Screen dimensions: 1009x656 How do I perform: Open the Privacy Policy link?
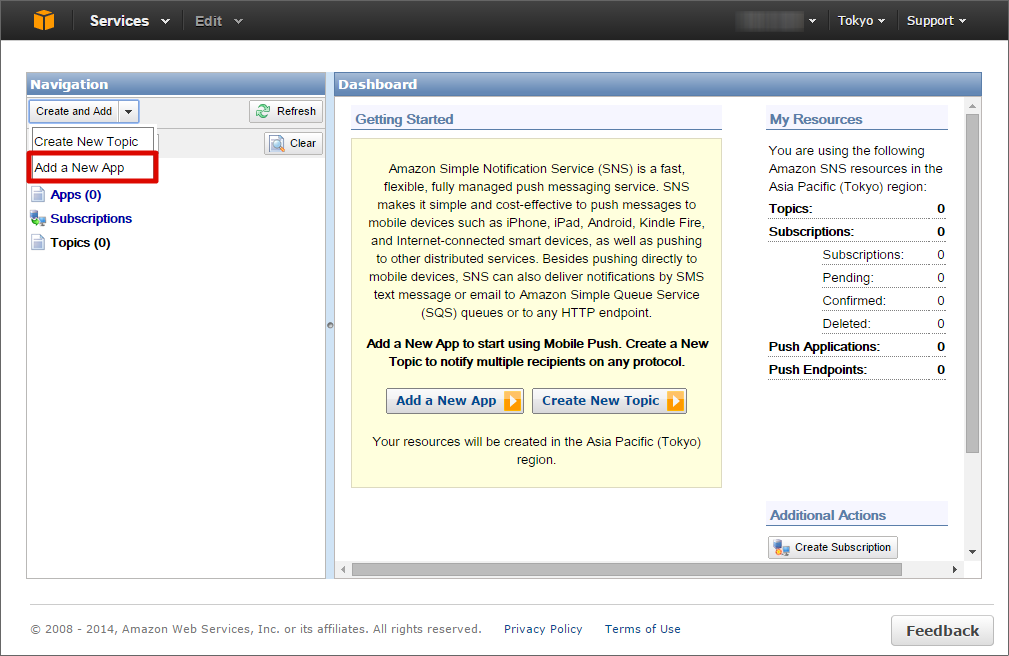coord(543,629)
